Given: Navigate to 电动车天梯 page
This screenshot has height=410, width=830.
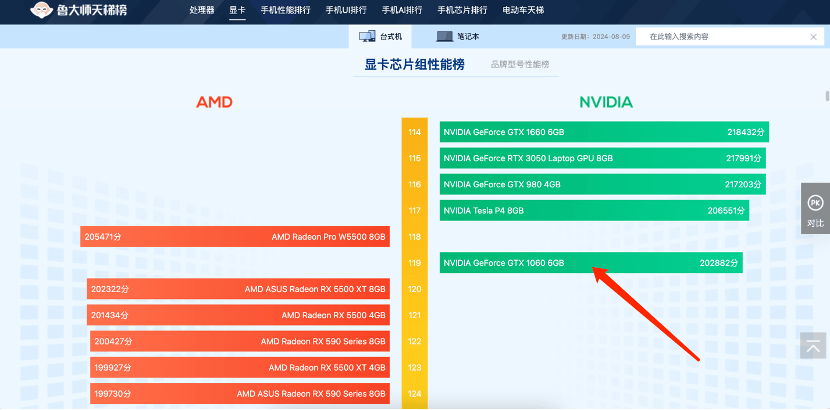Looking at the screenshot, I should 524,10.
